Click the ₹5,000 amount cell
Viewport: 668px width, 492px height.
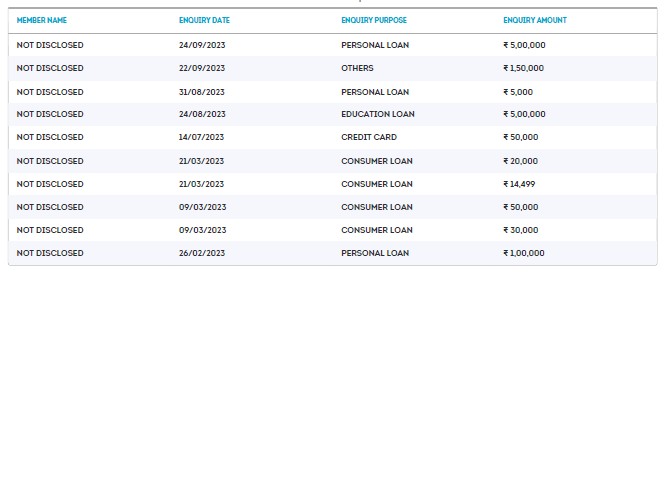(x=518, y=92)
